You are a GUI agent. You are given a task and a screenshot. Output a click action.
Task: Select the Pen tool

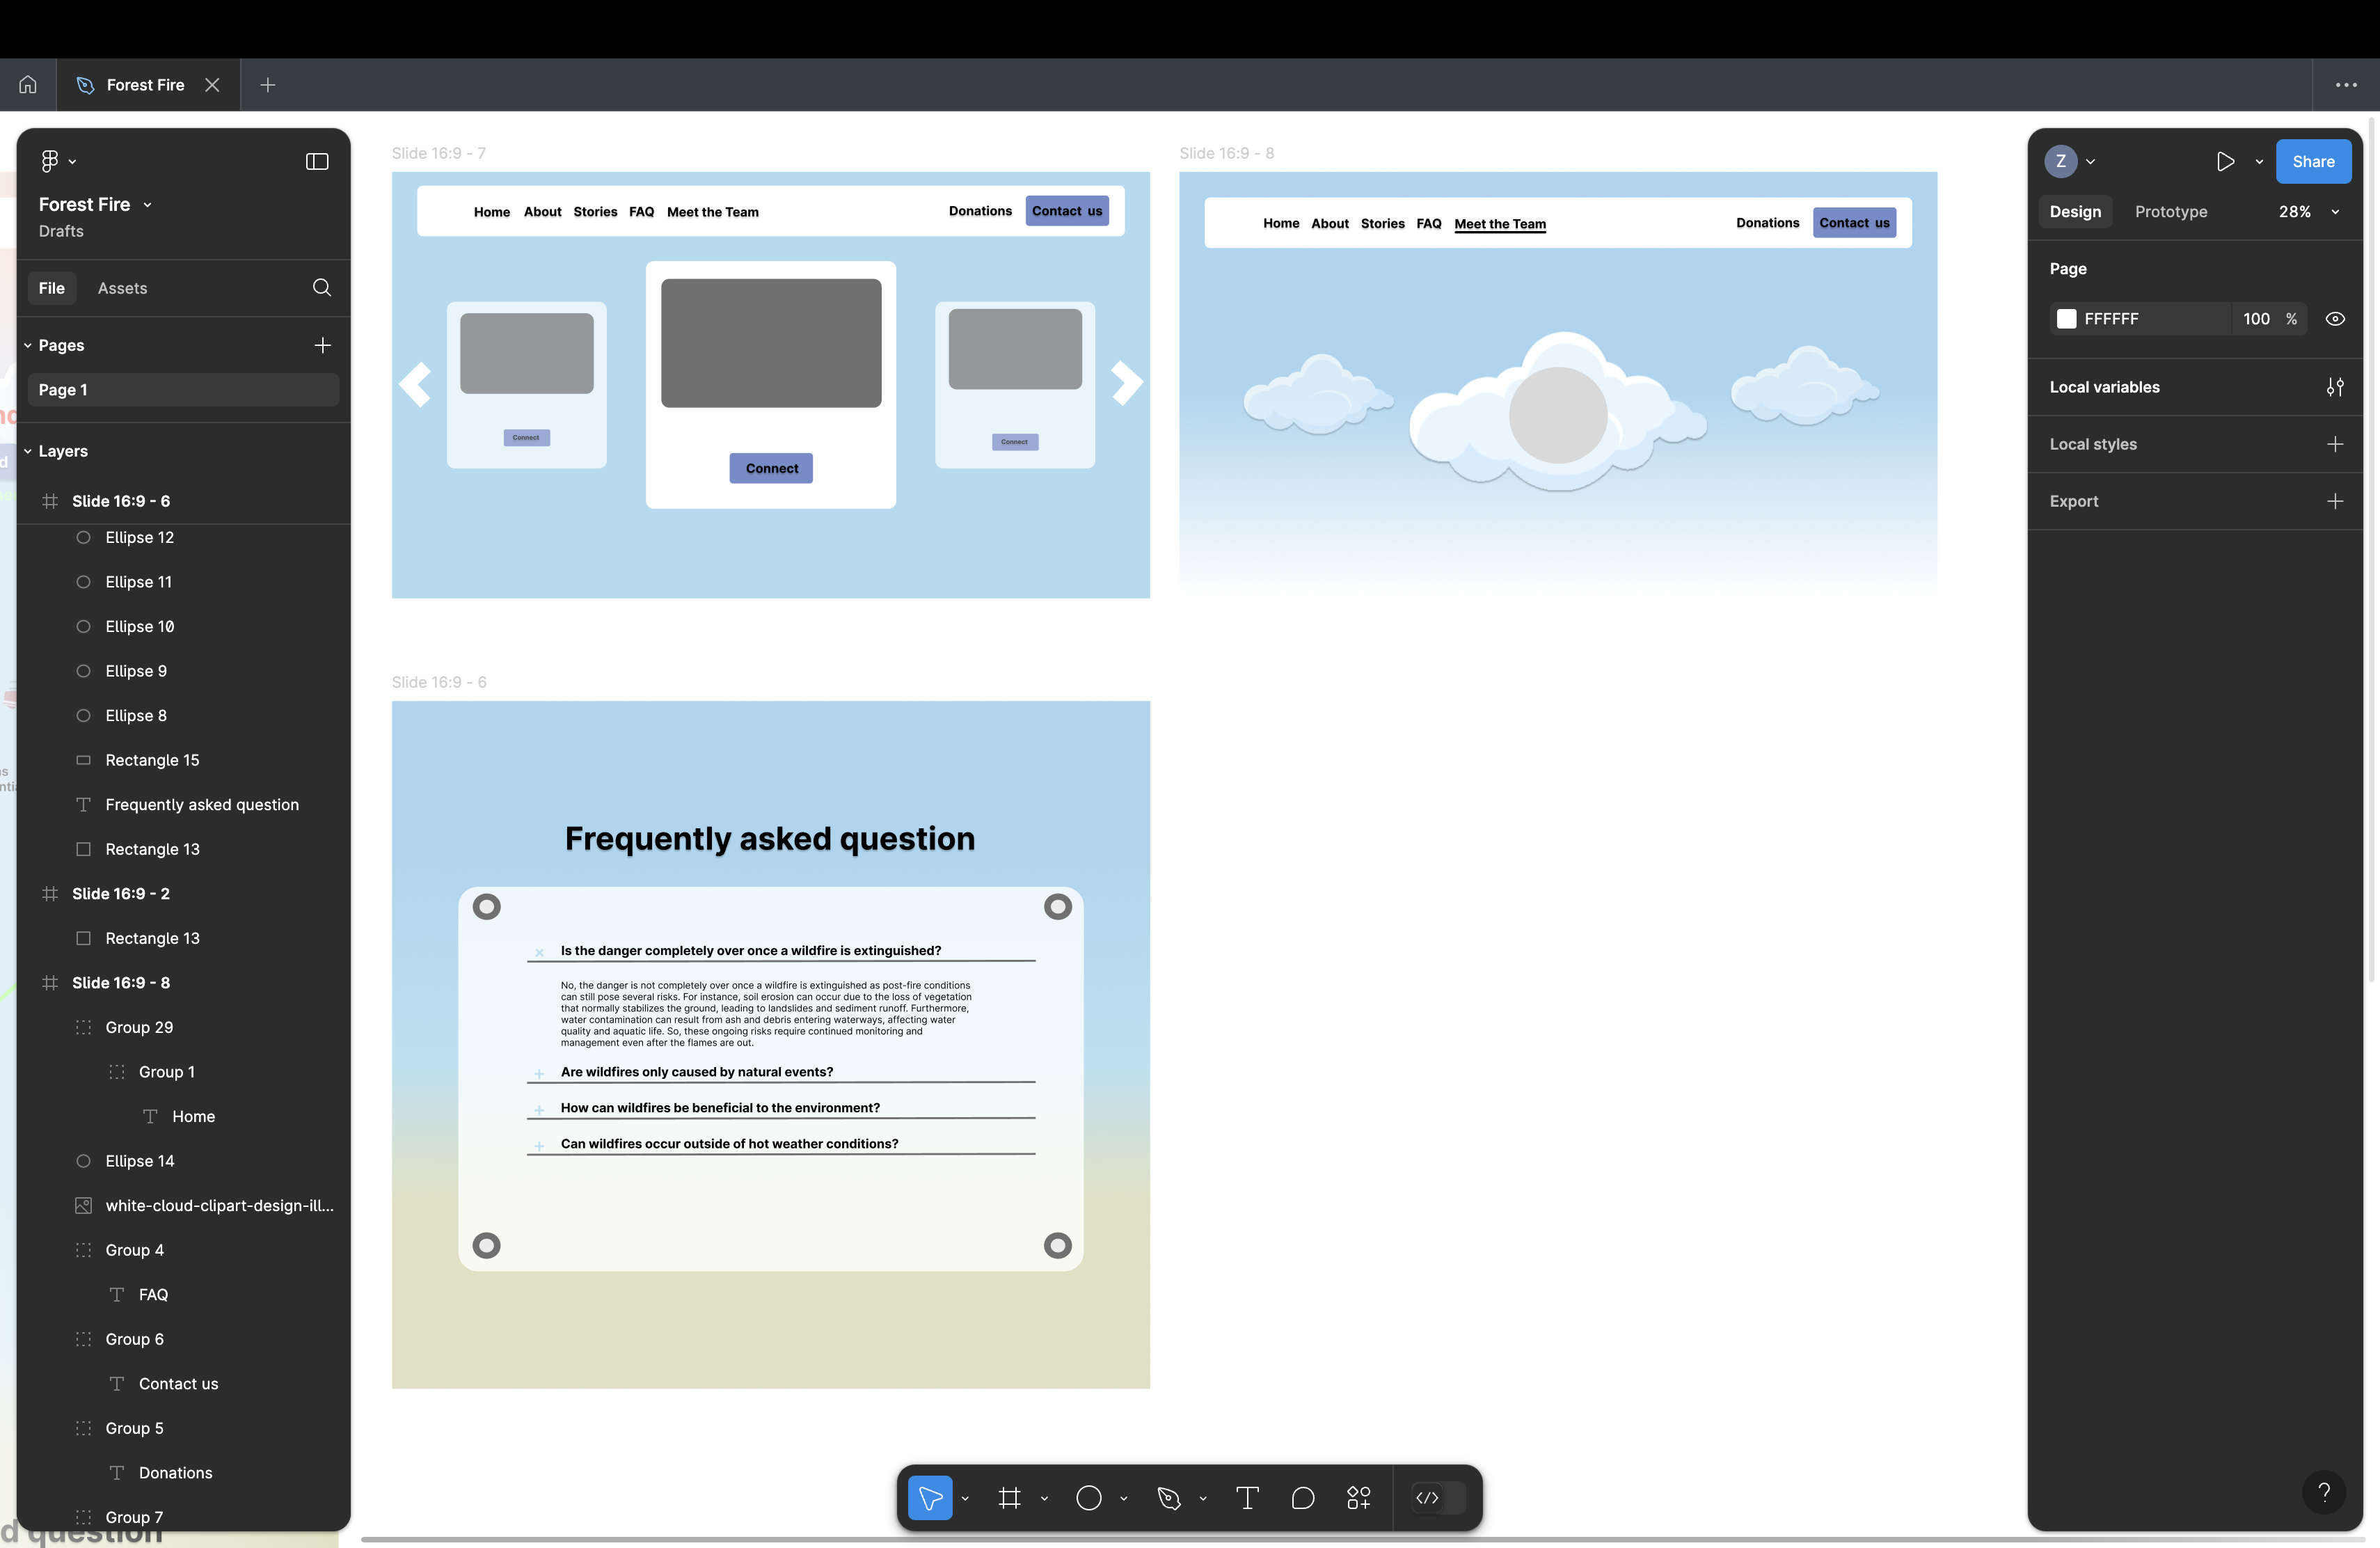point(1168,1497)
